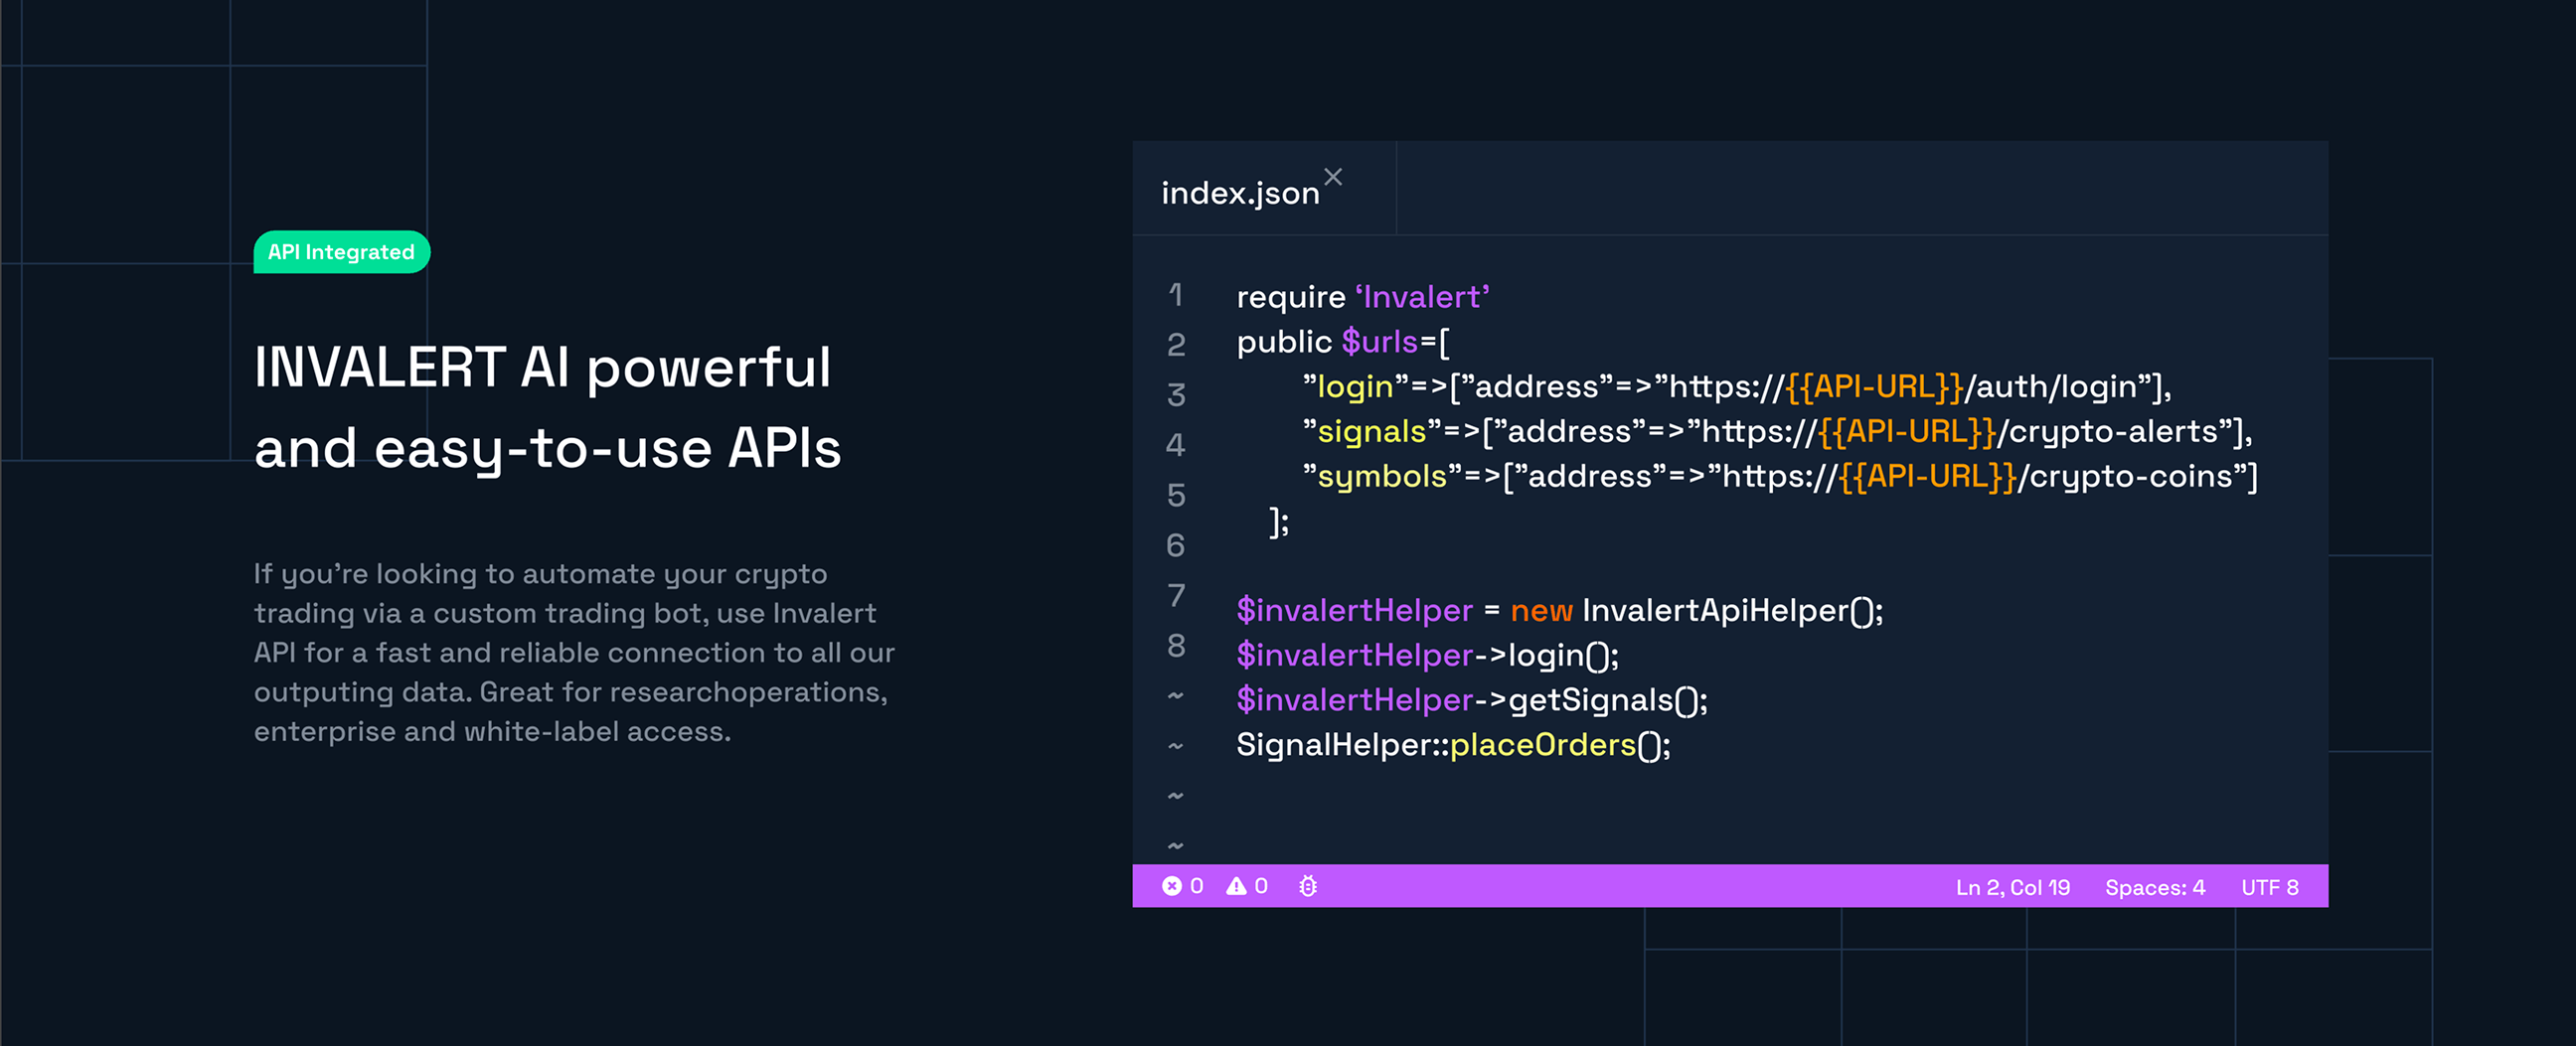Click the INVALERT AI powerful heading

click(543, 368)
